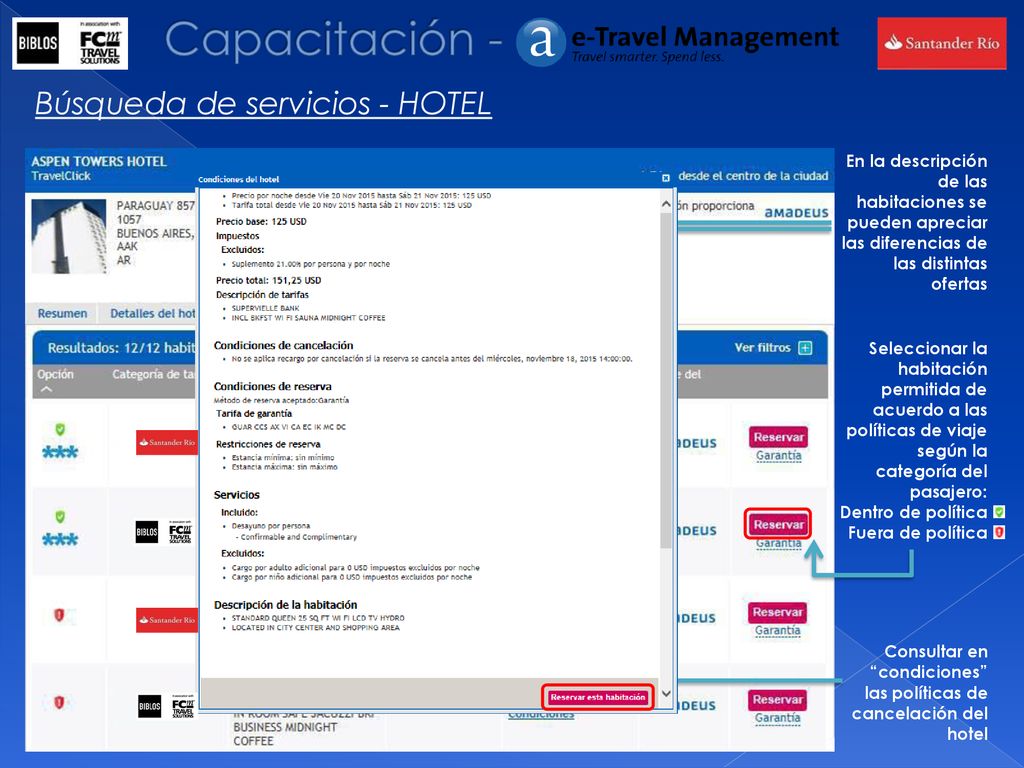Sort by the 'Opción' column header
This screenshot has width=1024, height=768.
pos(55,374)
